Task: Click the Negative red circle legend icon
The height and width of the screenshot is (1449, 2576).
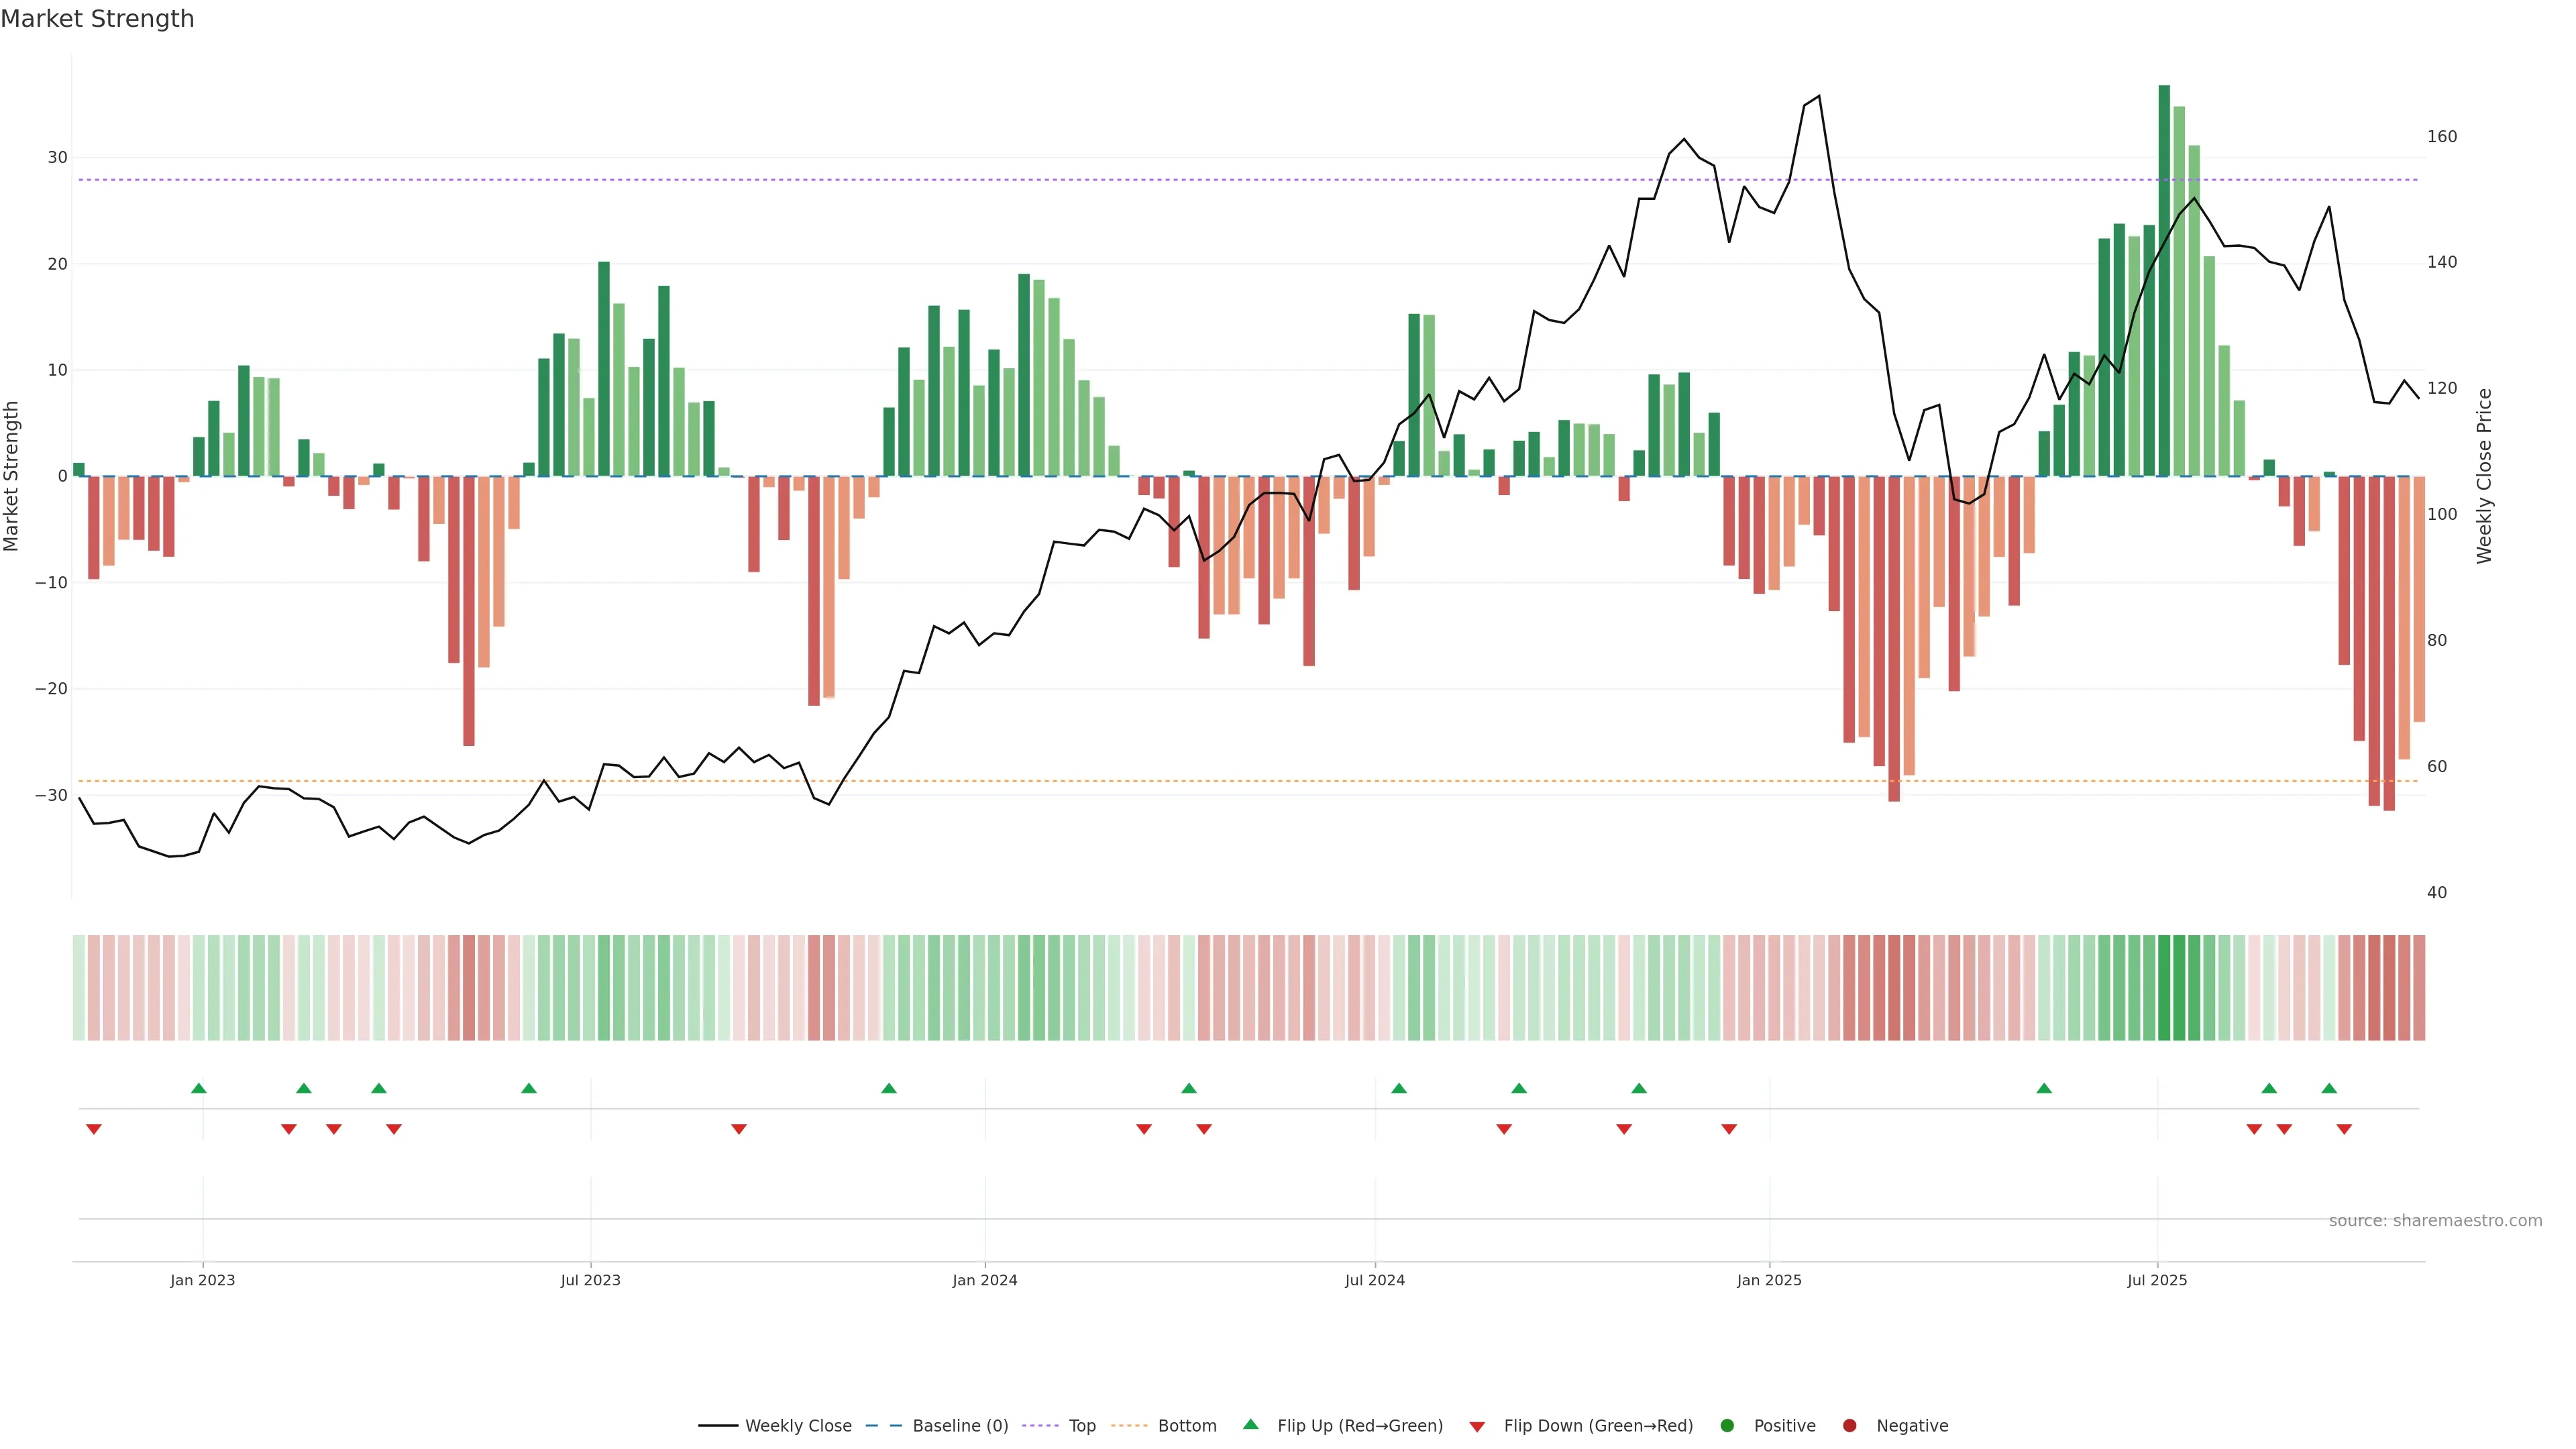Action: 1849,1426
